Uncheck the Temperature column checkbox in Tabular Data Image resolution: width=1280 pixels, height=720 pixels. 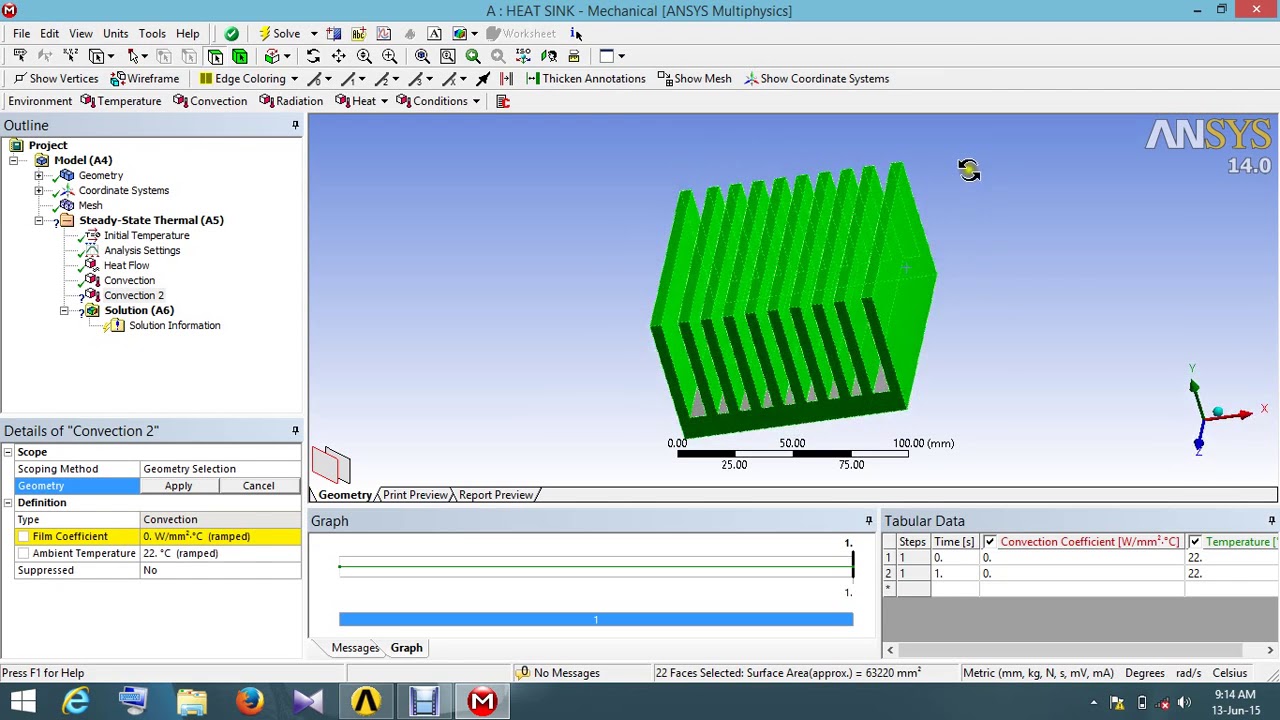[x=1195, y=542]
